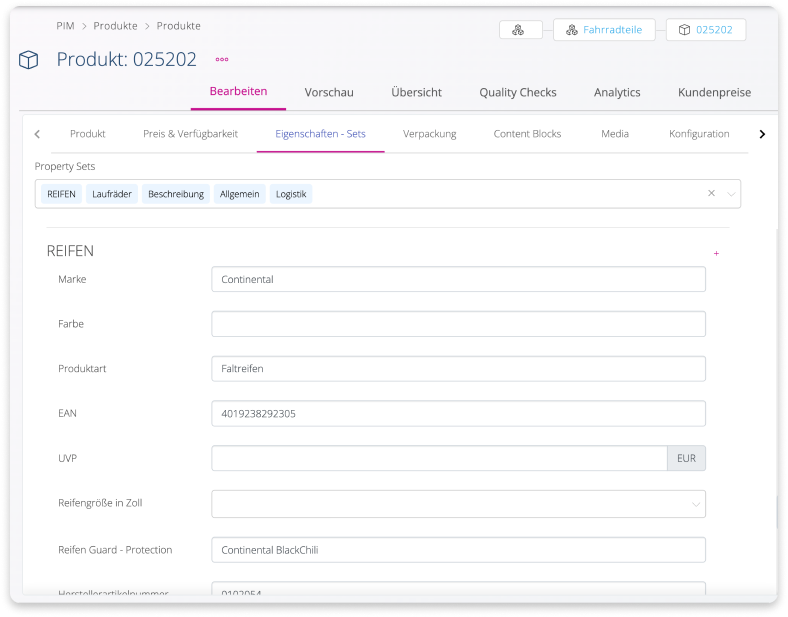
Task: Click into the Marke input field
Action: (x=458, y=280)
